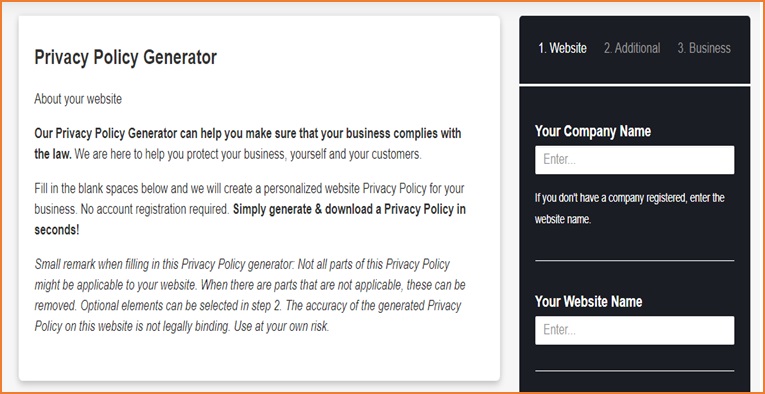Select the "1. Website" step tab
765x394 pixels.
[x=562, y=48]
